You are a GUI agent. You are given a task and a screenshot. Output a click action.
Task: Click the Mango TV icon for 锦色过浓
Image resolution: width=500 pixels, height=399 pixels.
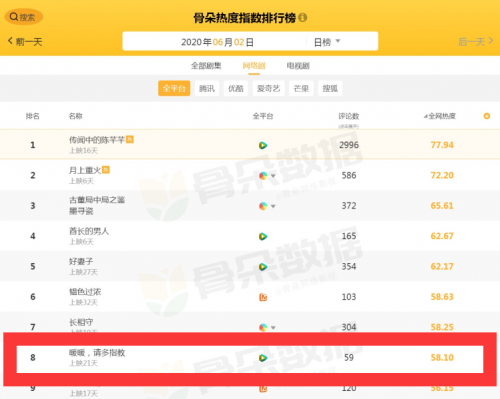[263, 297]
